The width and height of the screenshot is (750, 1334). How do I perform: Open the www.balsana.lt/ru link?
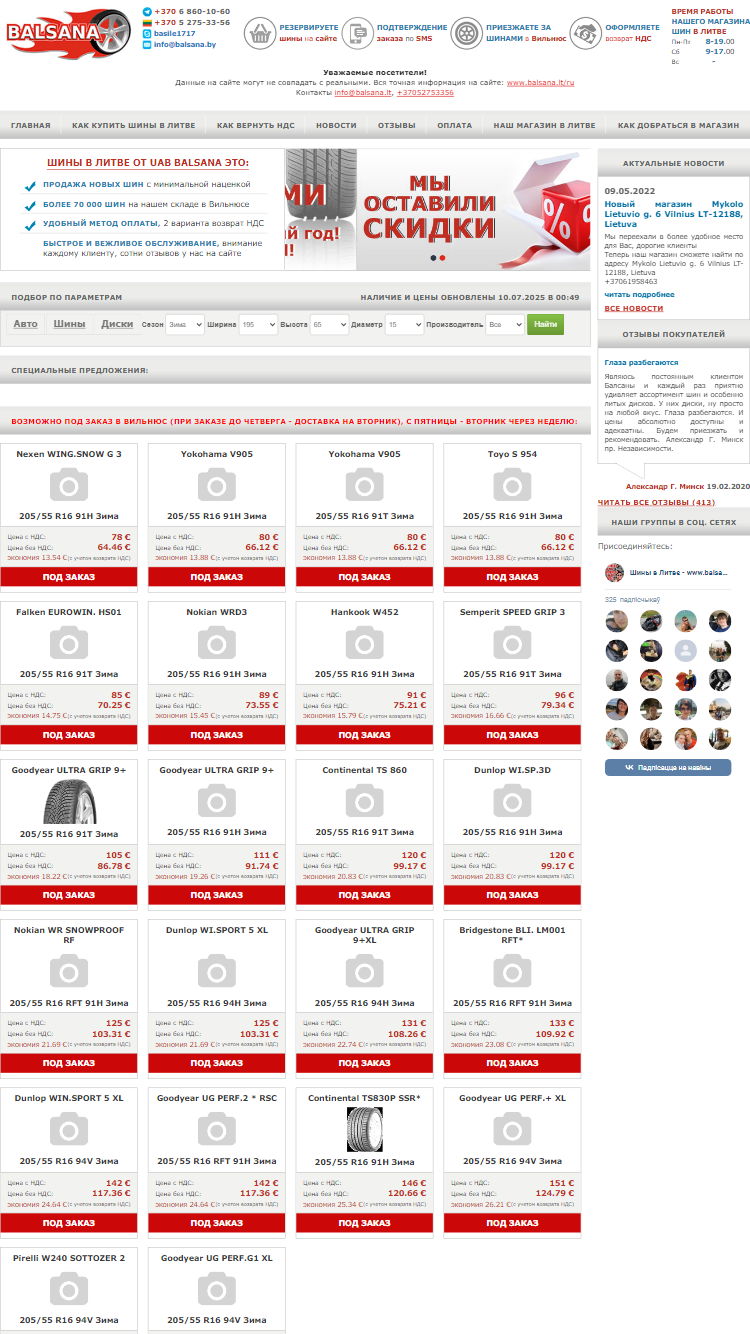point(541,83)
